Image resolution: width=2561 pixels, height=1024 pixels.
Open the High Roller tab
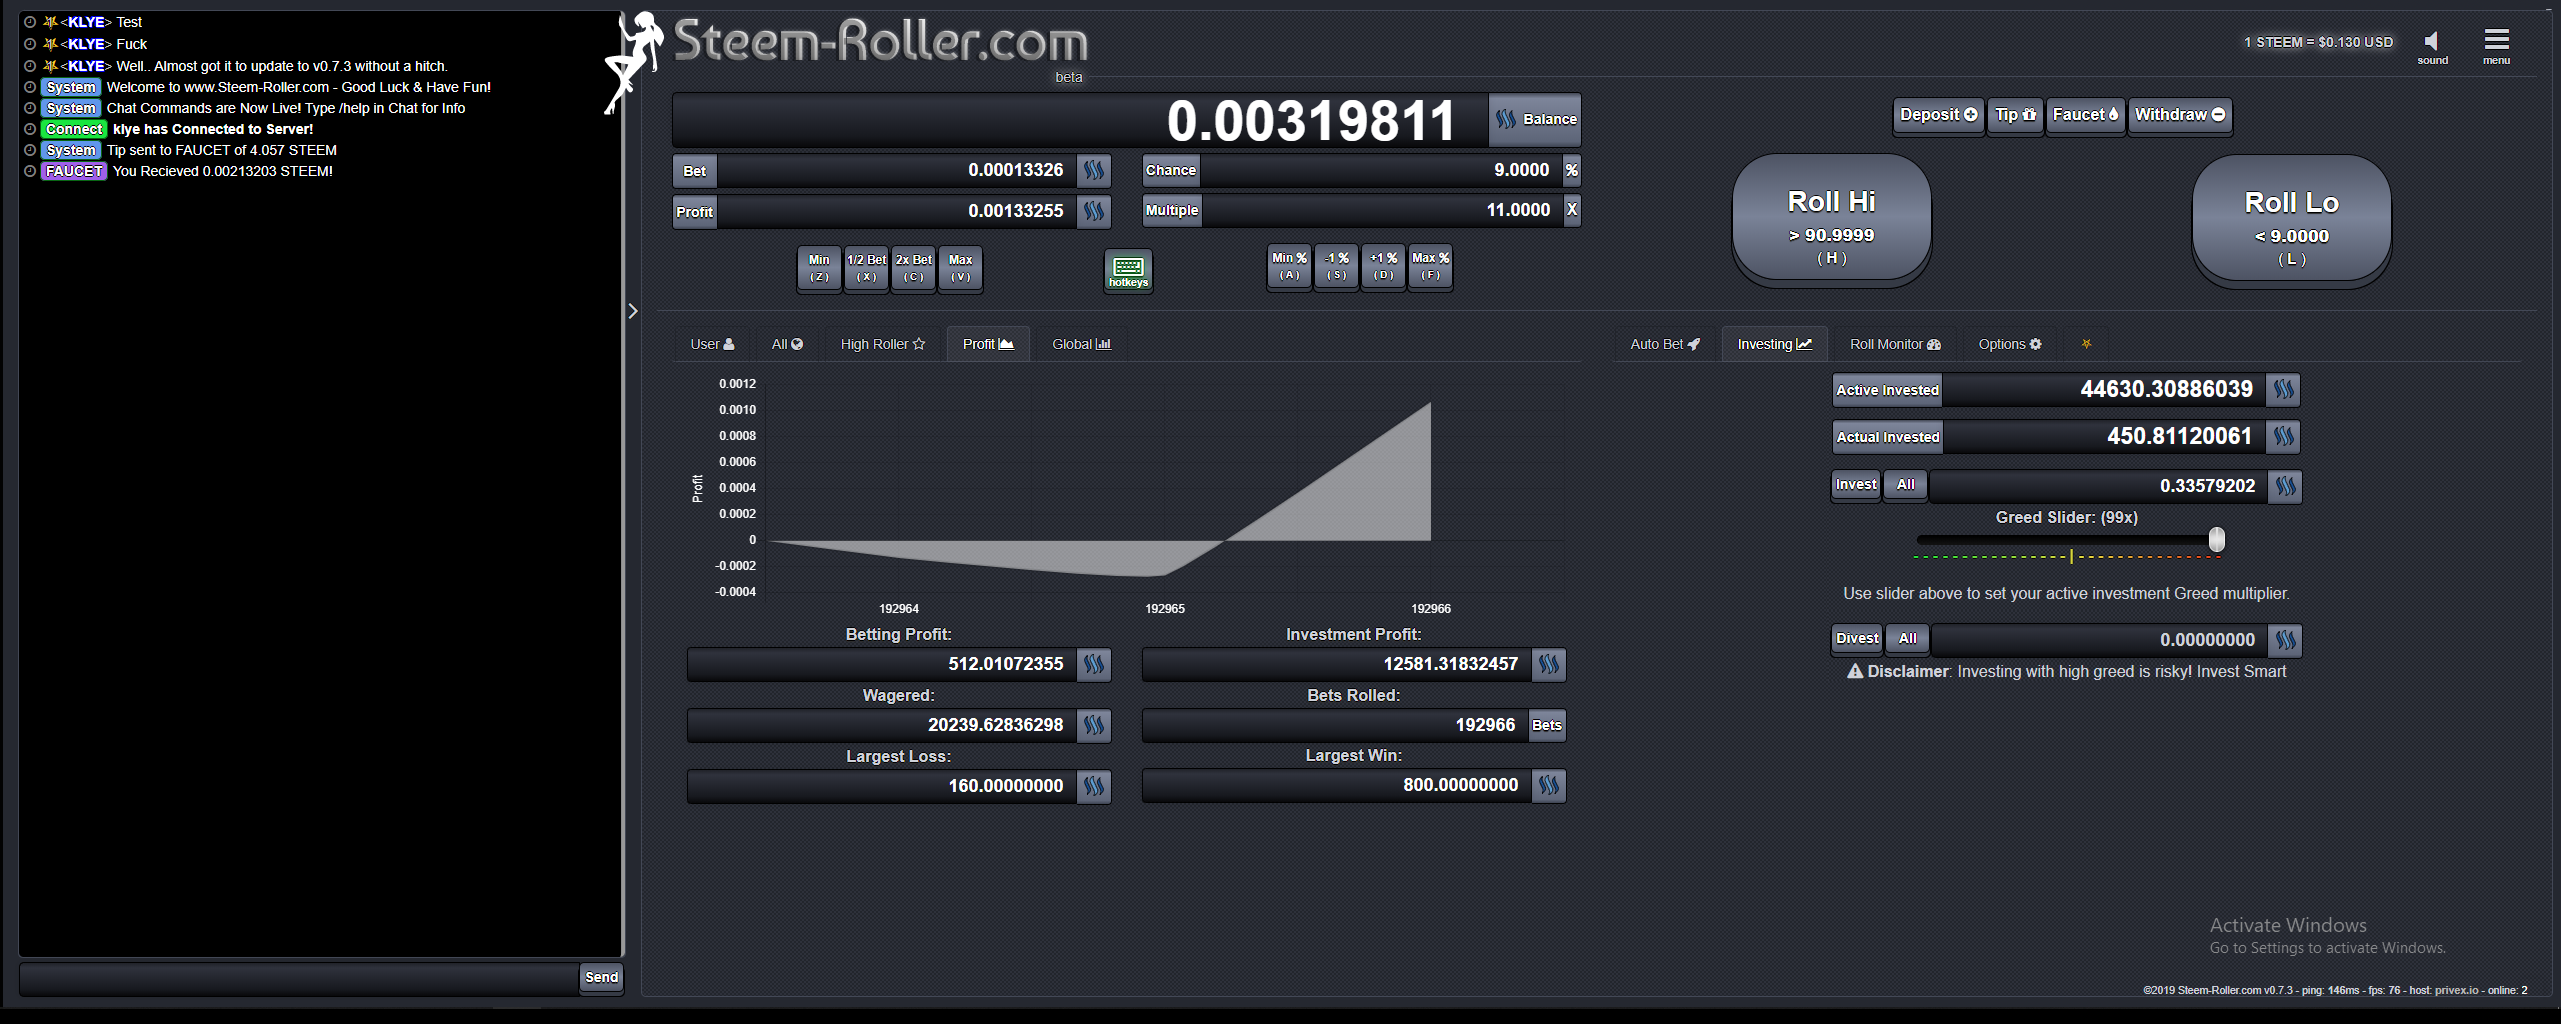883,344
